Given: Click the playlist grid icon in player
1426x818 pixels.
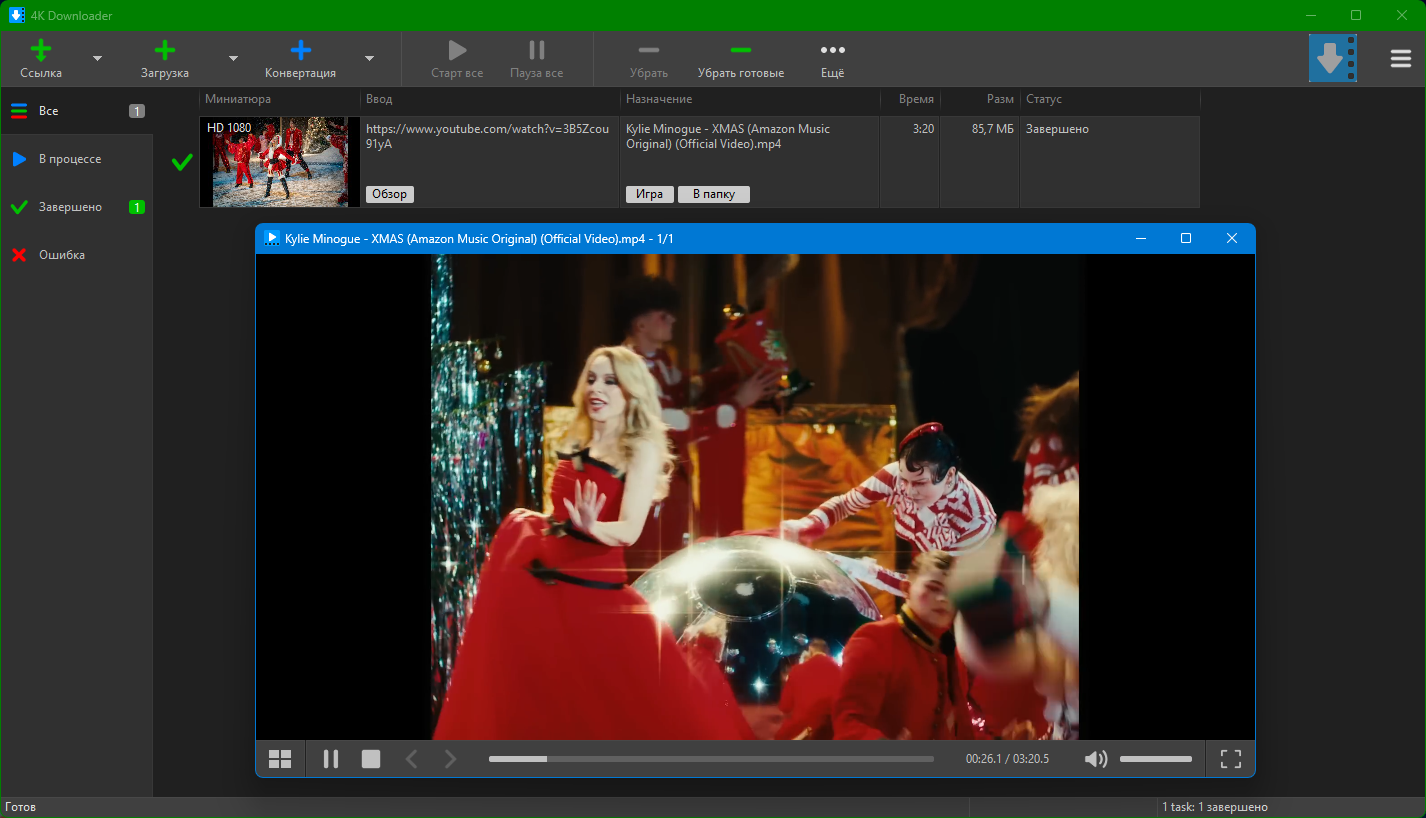Looking at the screenshot, I should point(280,759).
